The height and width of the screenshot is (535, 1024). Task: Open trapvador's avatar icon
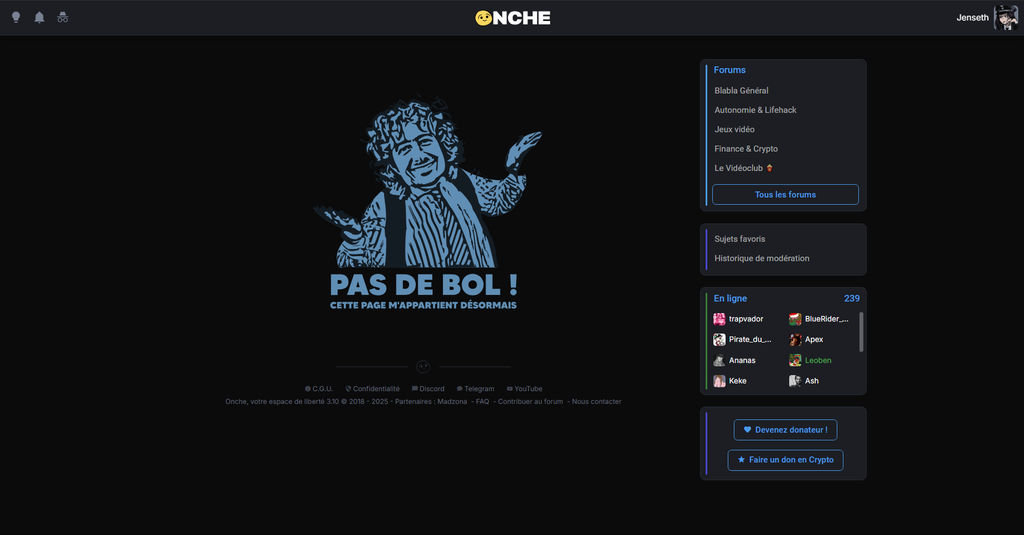pos(719,319)
